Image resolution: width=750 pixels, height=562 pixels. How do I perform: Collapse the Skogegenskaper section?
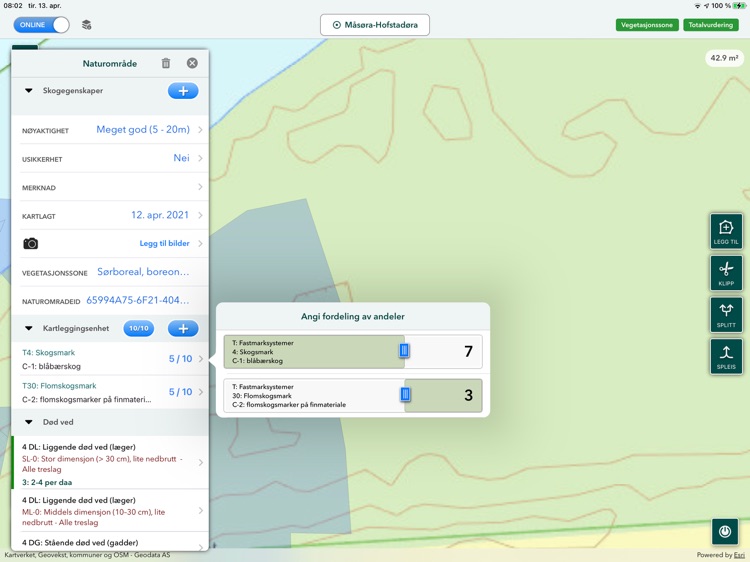click(29, 90)
